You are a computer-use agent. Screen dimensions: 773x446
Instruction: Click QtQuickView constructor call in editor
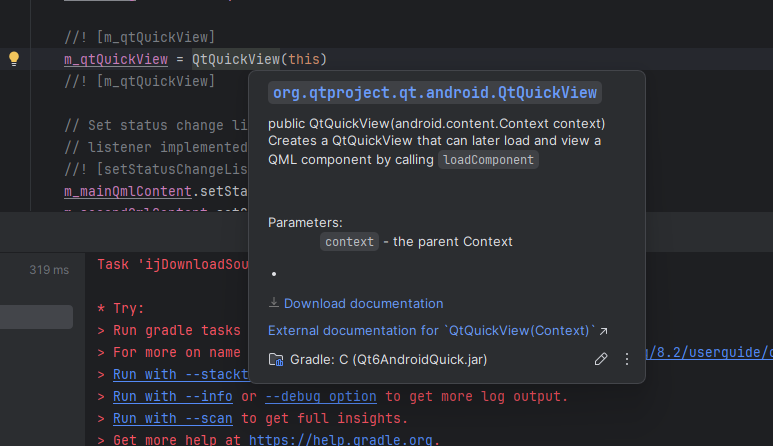pyautogui.click(x=236, y=59)
